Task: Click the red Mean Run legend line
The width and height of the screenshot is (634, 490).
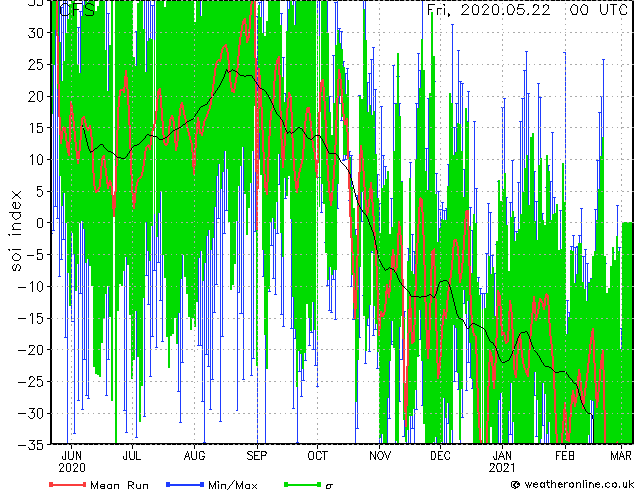Action: [x=68, y=484]
